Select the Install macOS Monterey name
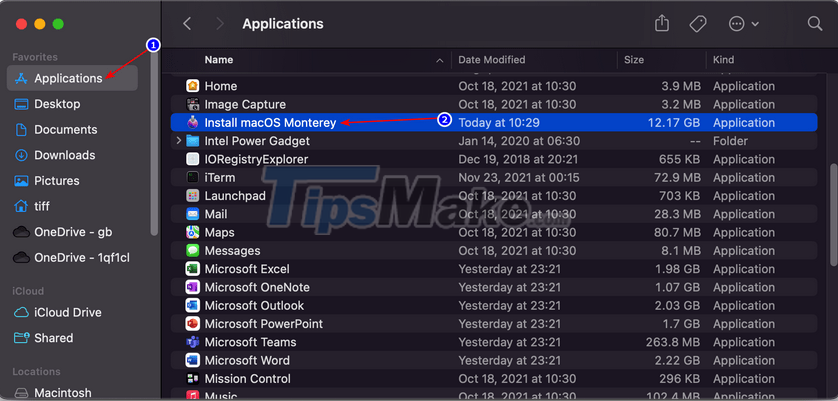Screen dimensions: 838x401 pyautogui.click(x=270, y=122)
